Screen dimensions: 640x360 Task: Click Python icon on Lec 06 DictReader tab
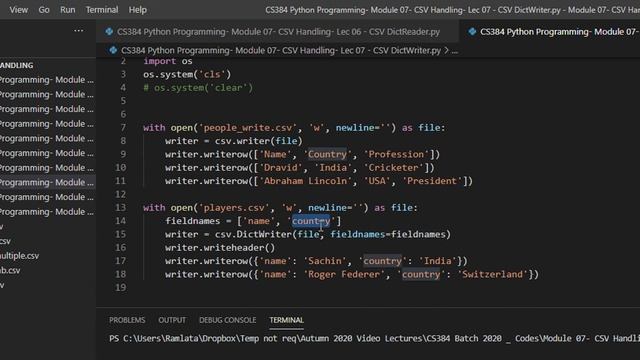pos(109,32)
